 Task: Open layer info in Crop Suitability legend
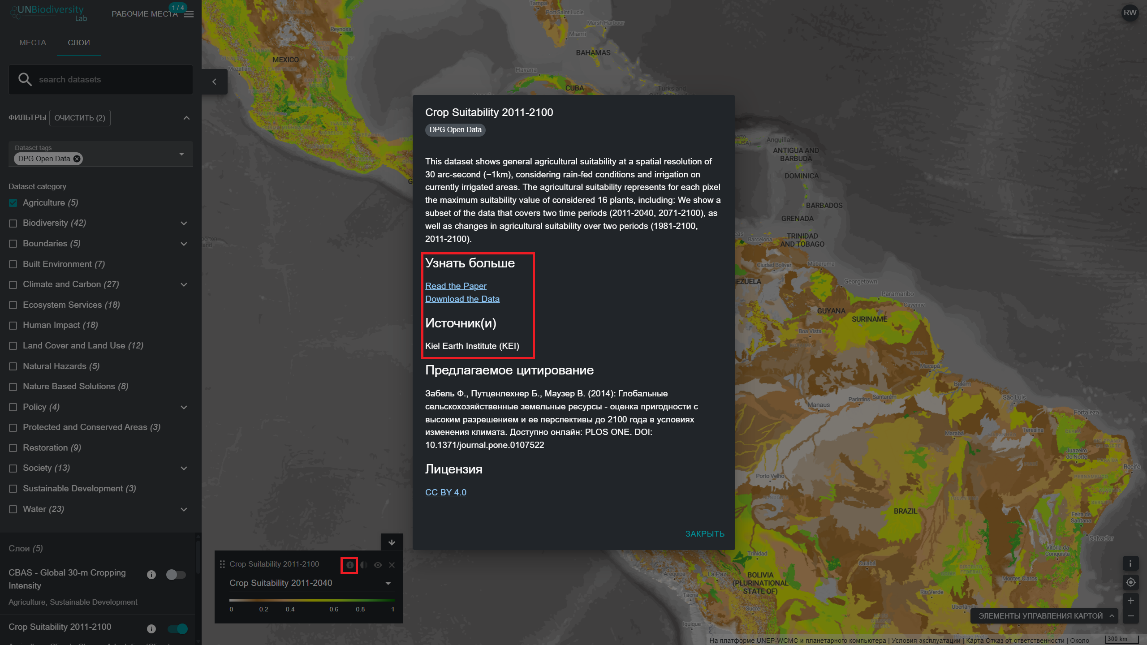pyautogui.click(x=350, y=565)
